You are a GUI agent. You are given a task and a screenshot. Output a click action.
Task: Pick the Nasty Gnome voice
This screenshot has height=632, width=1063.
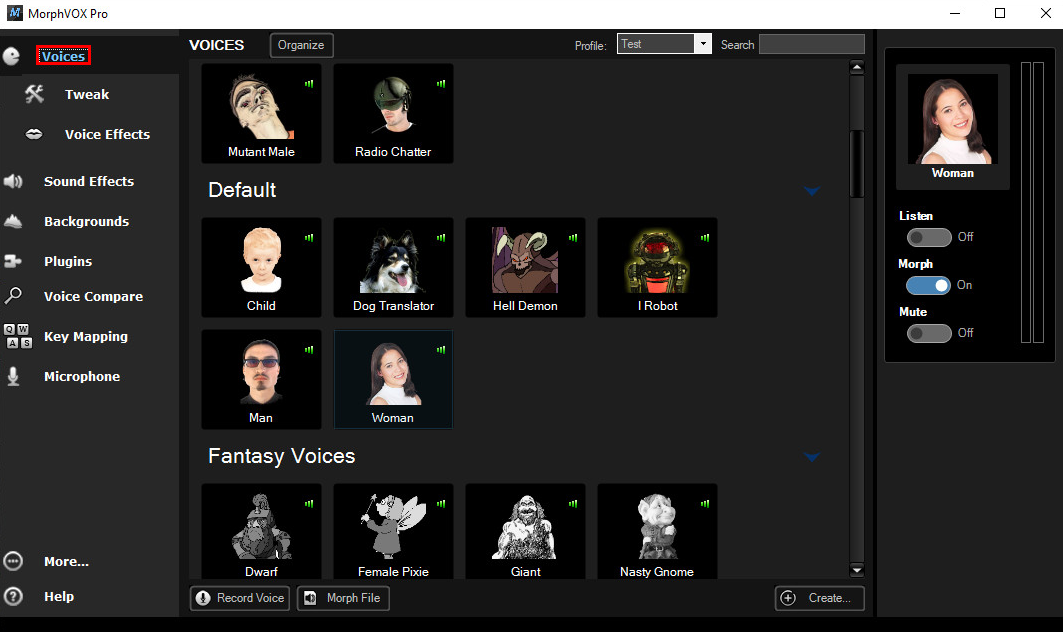click(x=657, y=531)
